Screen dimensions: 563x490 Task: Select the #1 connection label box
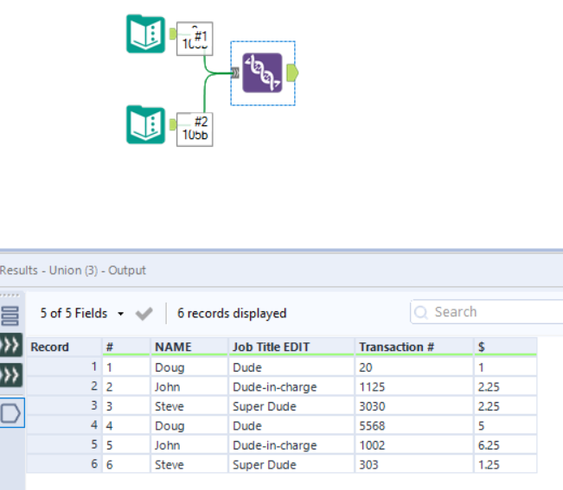point(195,39)
